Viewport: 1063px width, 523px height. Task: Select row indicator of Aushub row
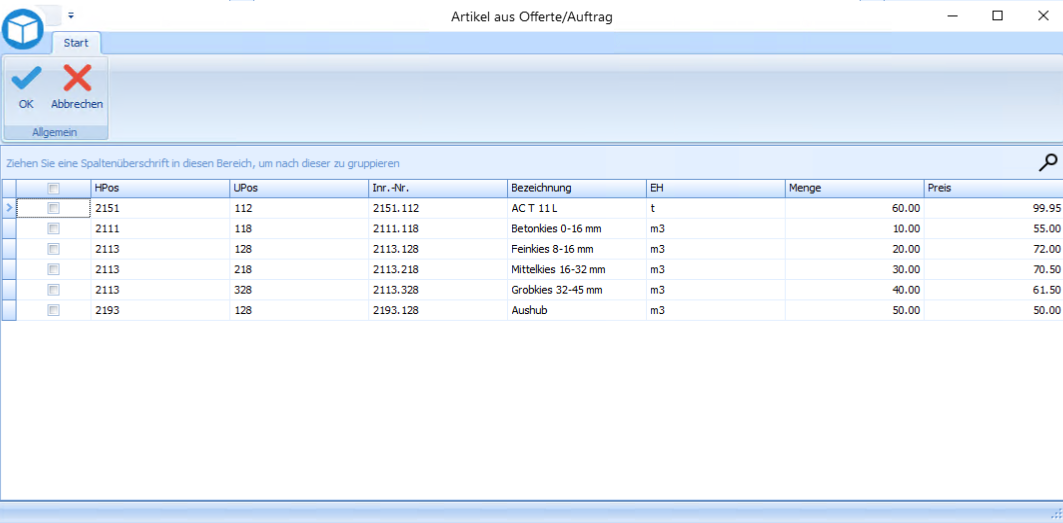pyautogui.click(x=9, y=310)
